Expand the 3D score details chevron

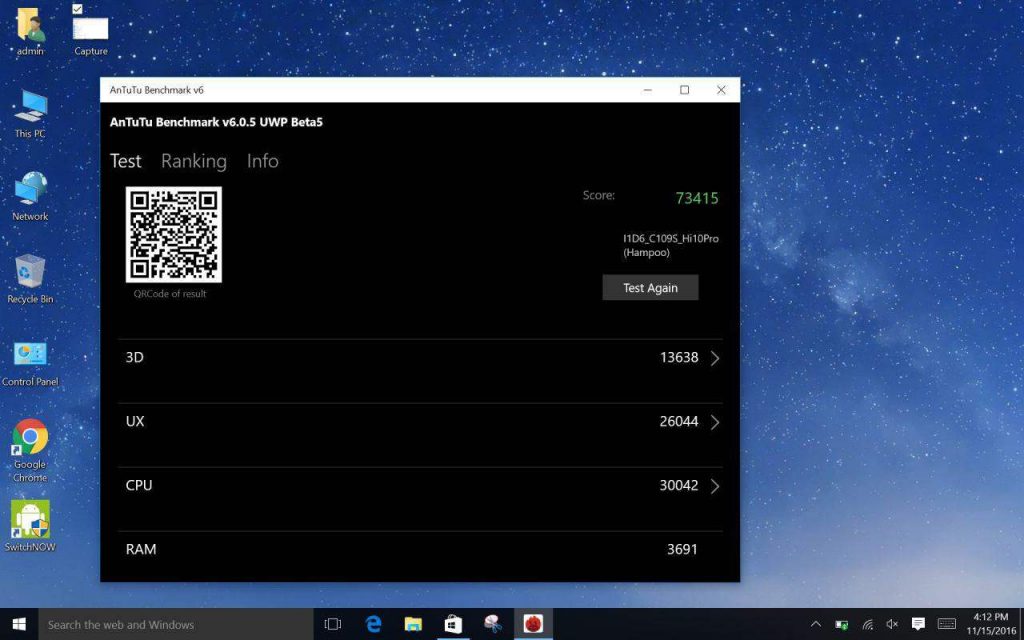coord(715,358)
